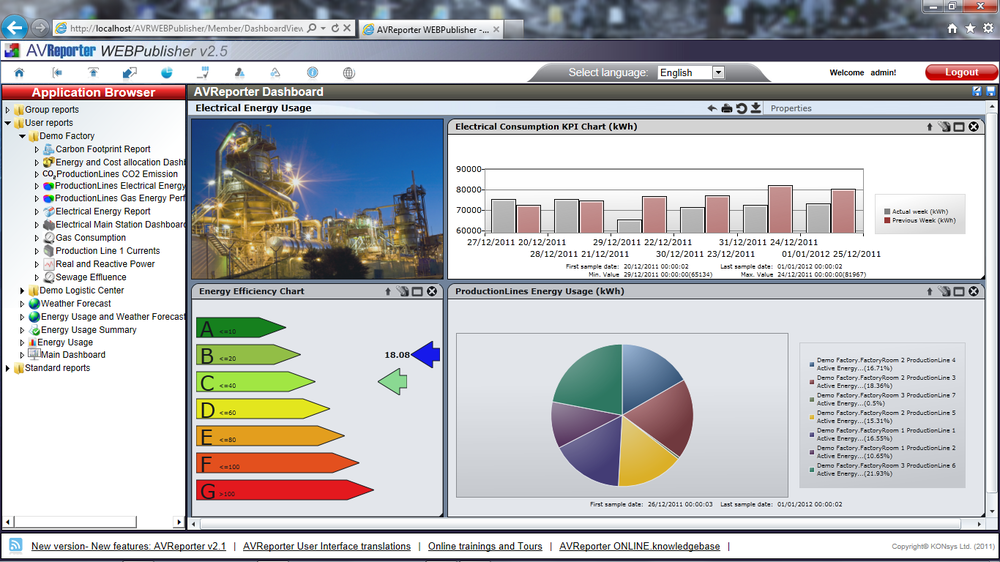Open settings of ProductionLines Energy Usage panel
1000x562 pixels.
point(945,292)
